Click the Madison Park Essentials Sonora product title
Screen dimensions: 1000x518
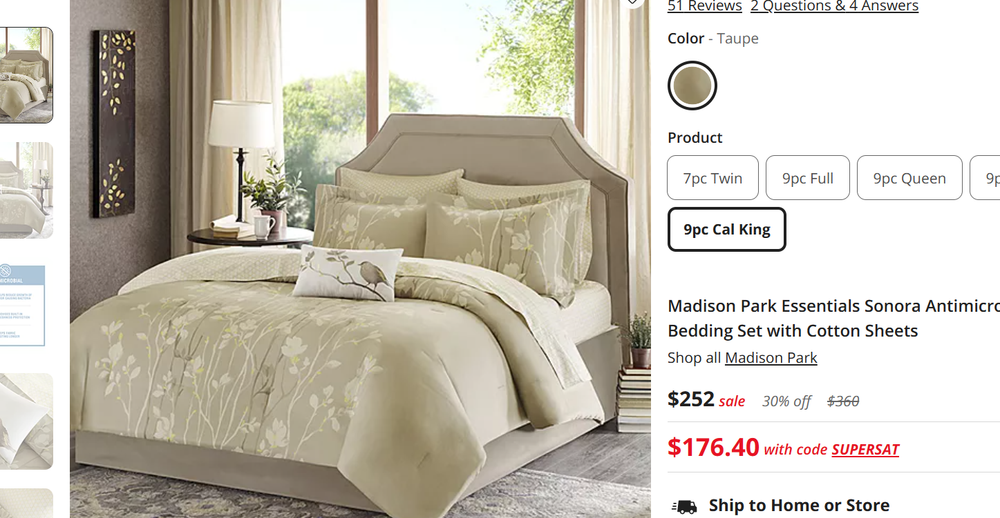pyautogui.click(x=834, y=318)
